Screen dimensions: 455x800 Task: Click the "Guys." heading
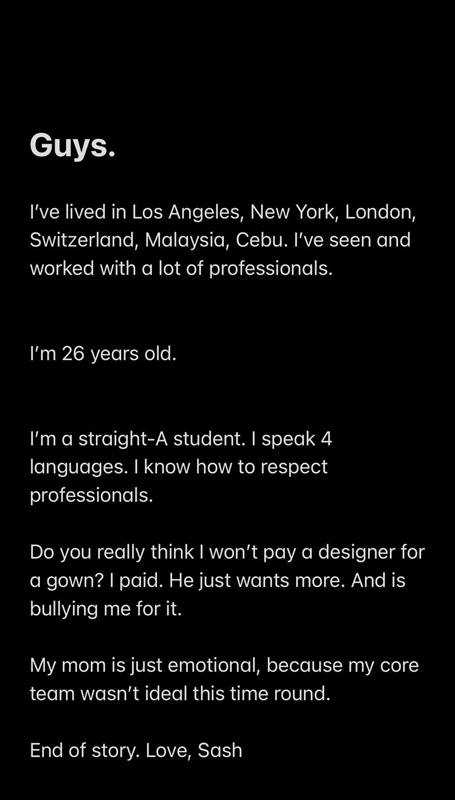click(72, 147)
